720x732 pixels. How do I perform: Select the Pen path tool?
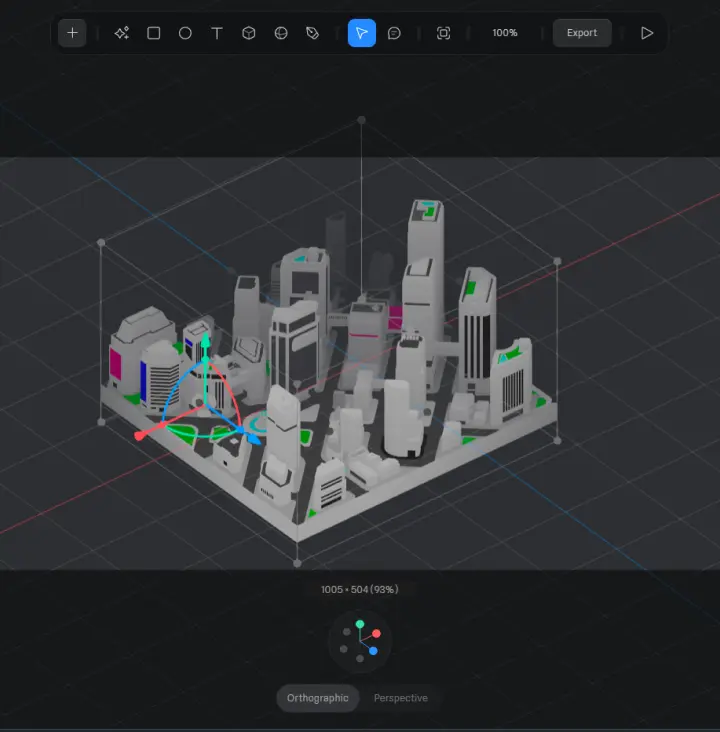[x=312, y=33]
